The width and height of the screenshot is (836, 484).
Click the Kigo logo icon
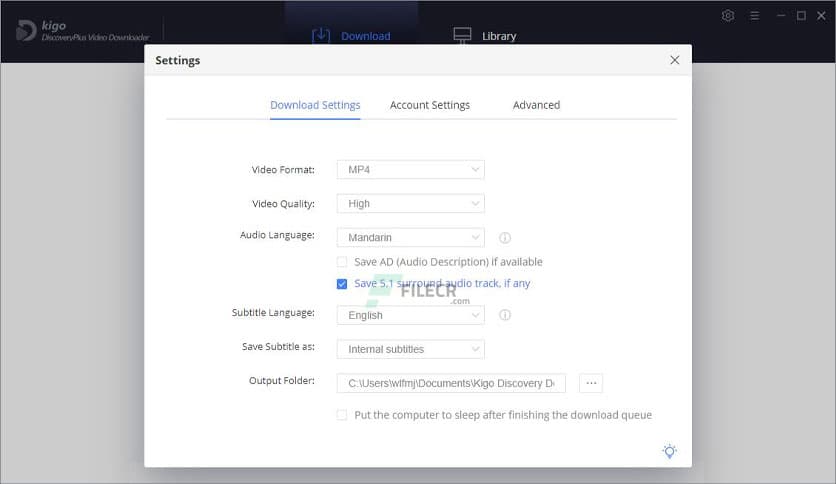point(26,30)
